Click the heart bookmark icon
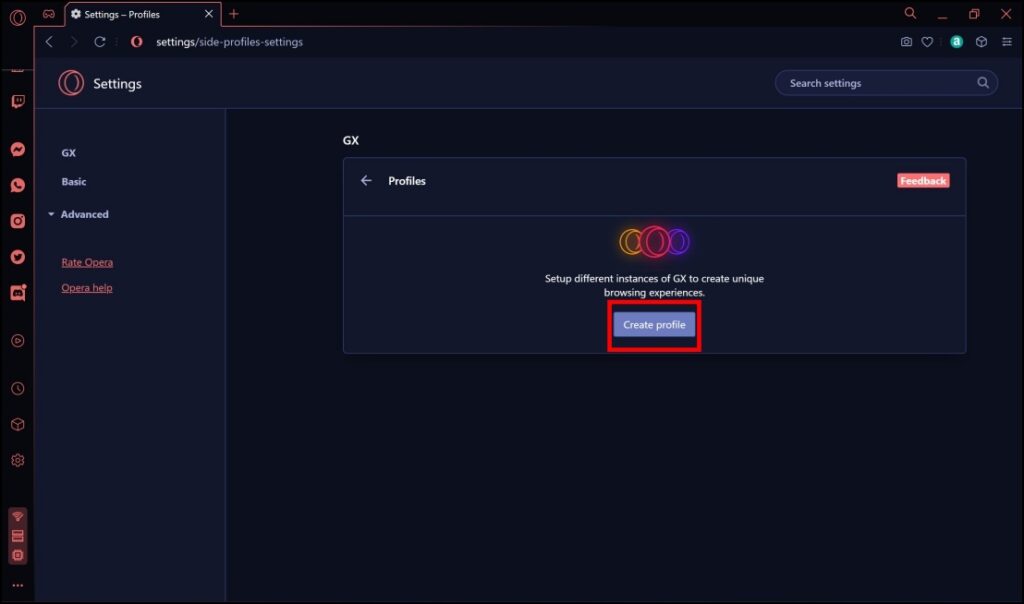The image size is (1024, 604). pos(927,42)
